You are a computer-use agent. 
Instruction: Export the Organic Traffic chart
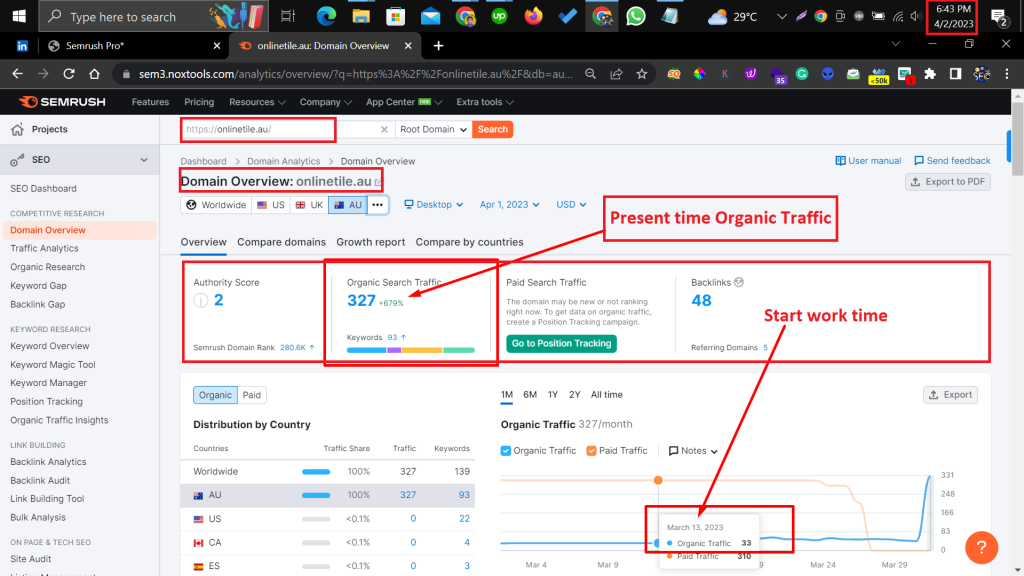tap(950, 394)
